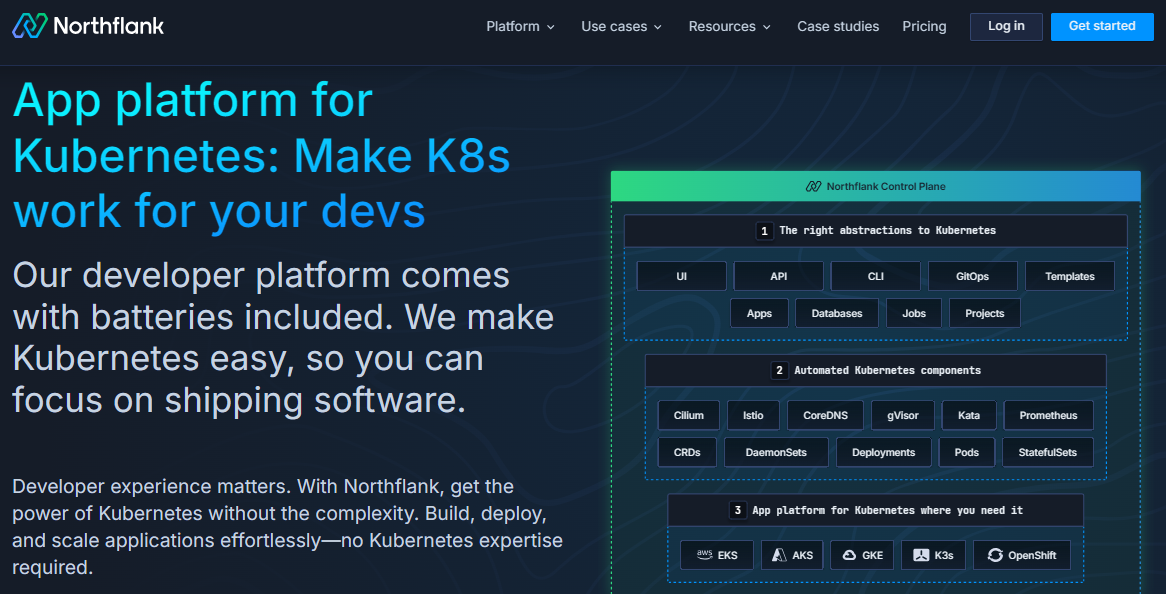Screen dimensions: 1166x594
Task: Click the Northflank Control Plane logo icon
Action: pos(814,187)
